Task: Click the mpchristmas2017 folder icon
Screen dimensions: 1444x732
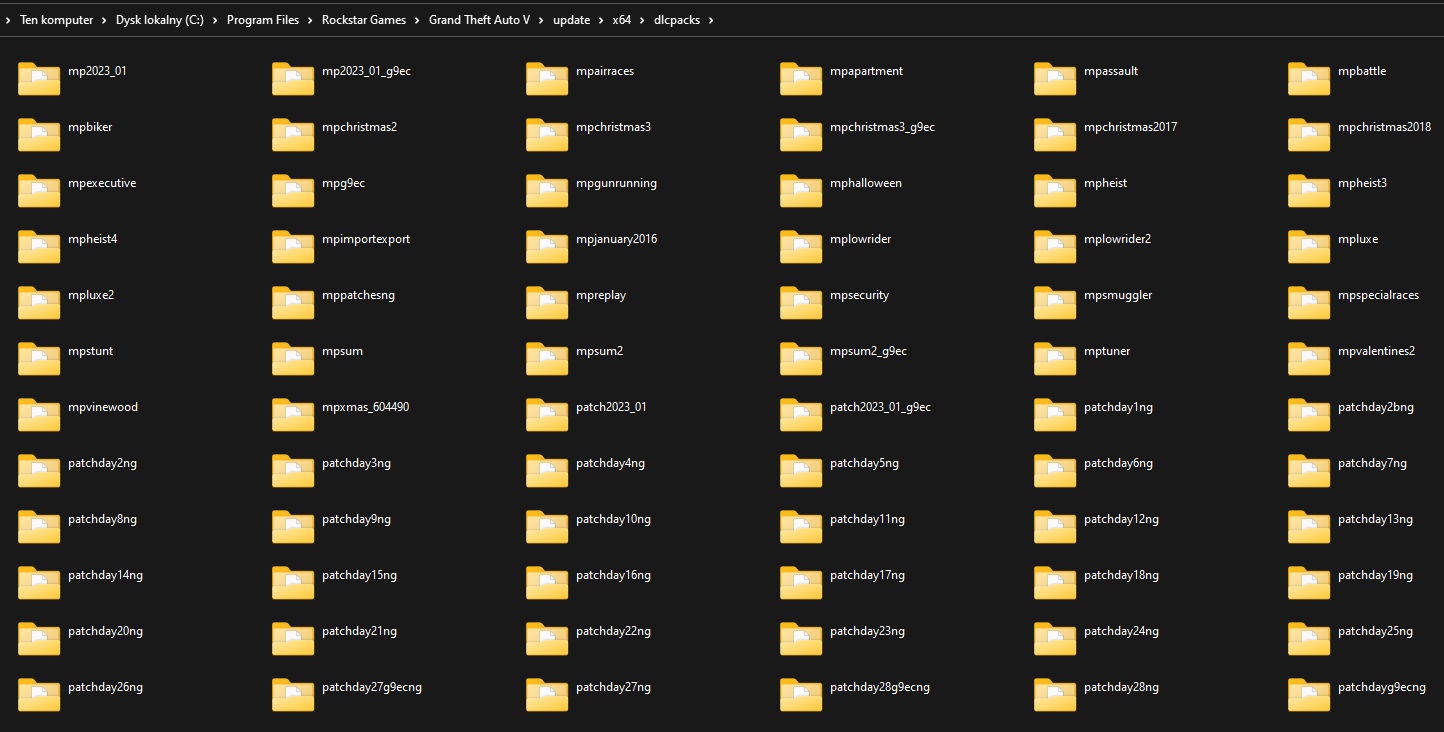Action: (x=1055, y=135)
